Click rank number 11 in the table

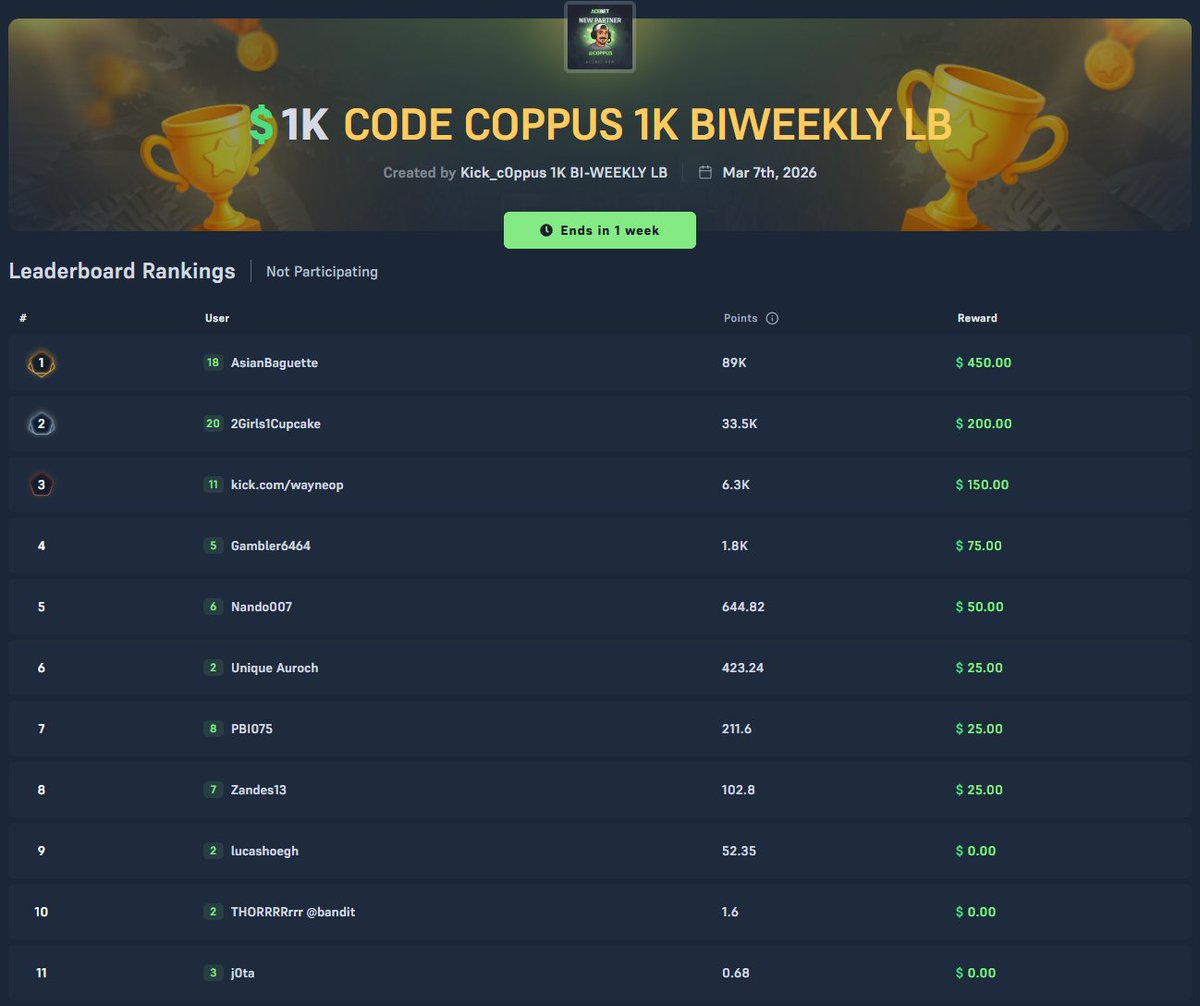(x=41, y=973)
